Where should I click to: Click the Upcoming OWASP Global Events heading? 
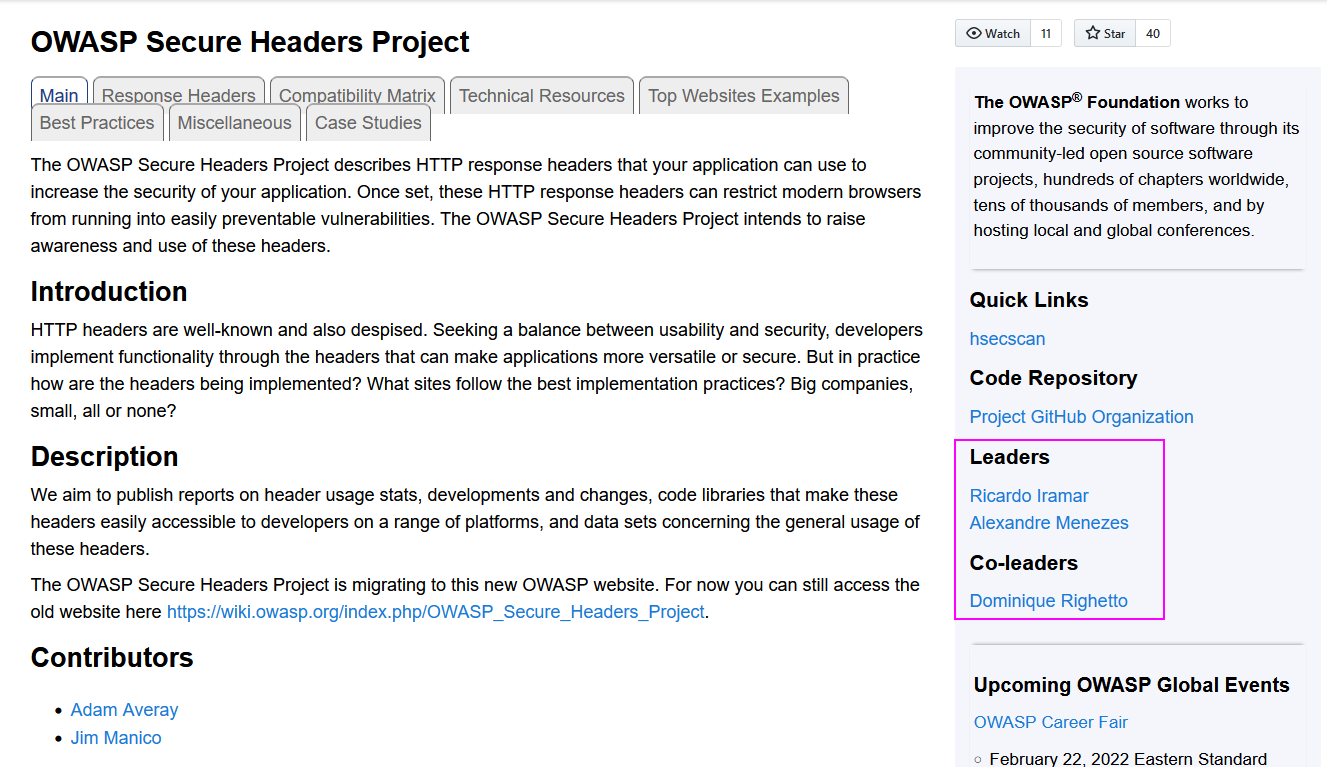tap(1132, 685)
